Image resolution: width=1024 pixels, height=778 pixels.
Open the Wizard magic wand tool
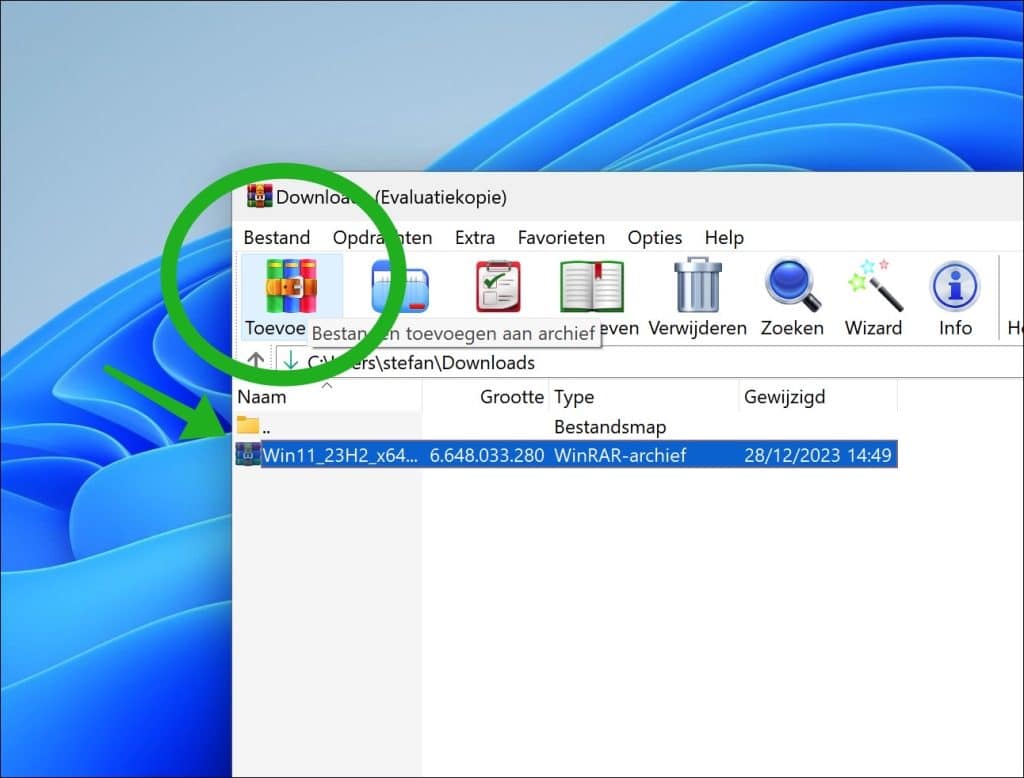(875, 285)
